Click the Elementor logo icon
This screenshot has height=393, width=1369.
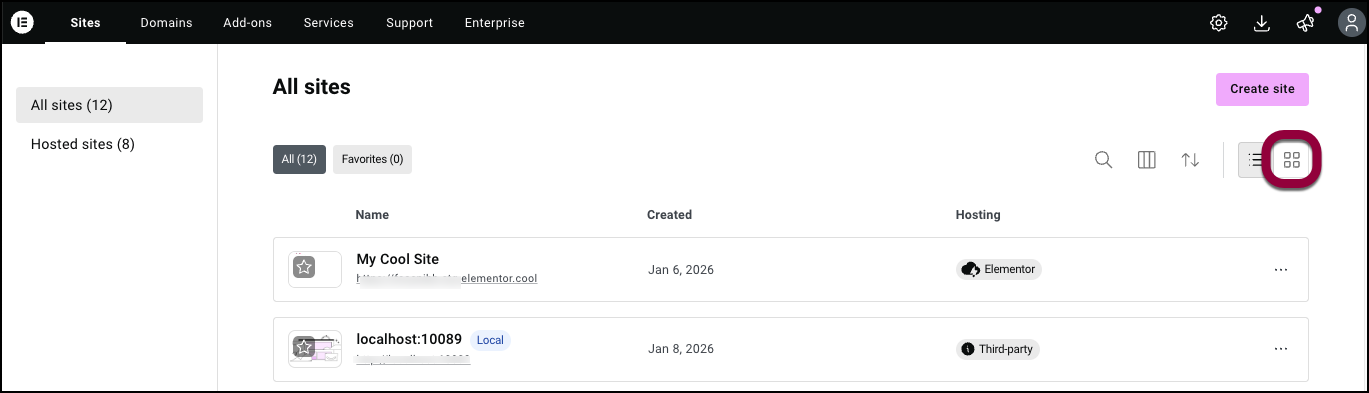coord(22,22)
